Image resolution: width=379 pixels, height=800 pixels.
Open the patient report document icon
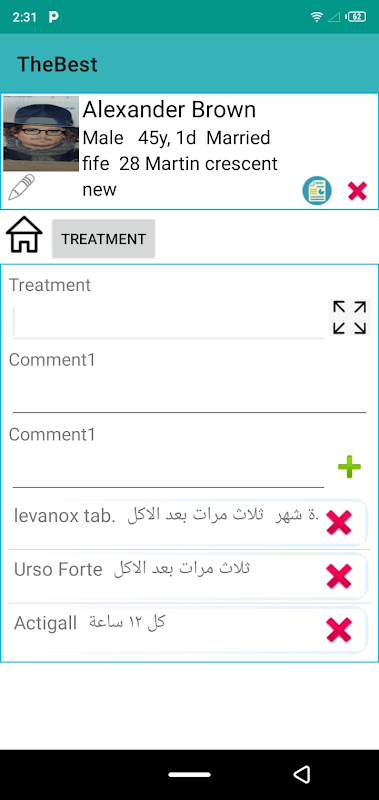coord(317,191)
